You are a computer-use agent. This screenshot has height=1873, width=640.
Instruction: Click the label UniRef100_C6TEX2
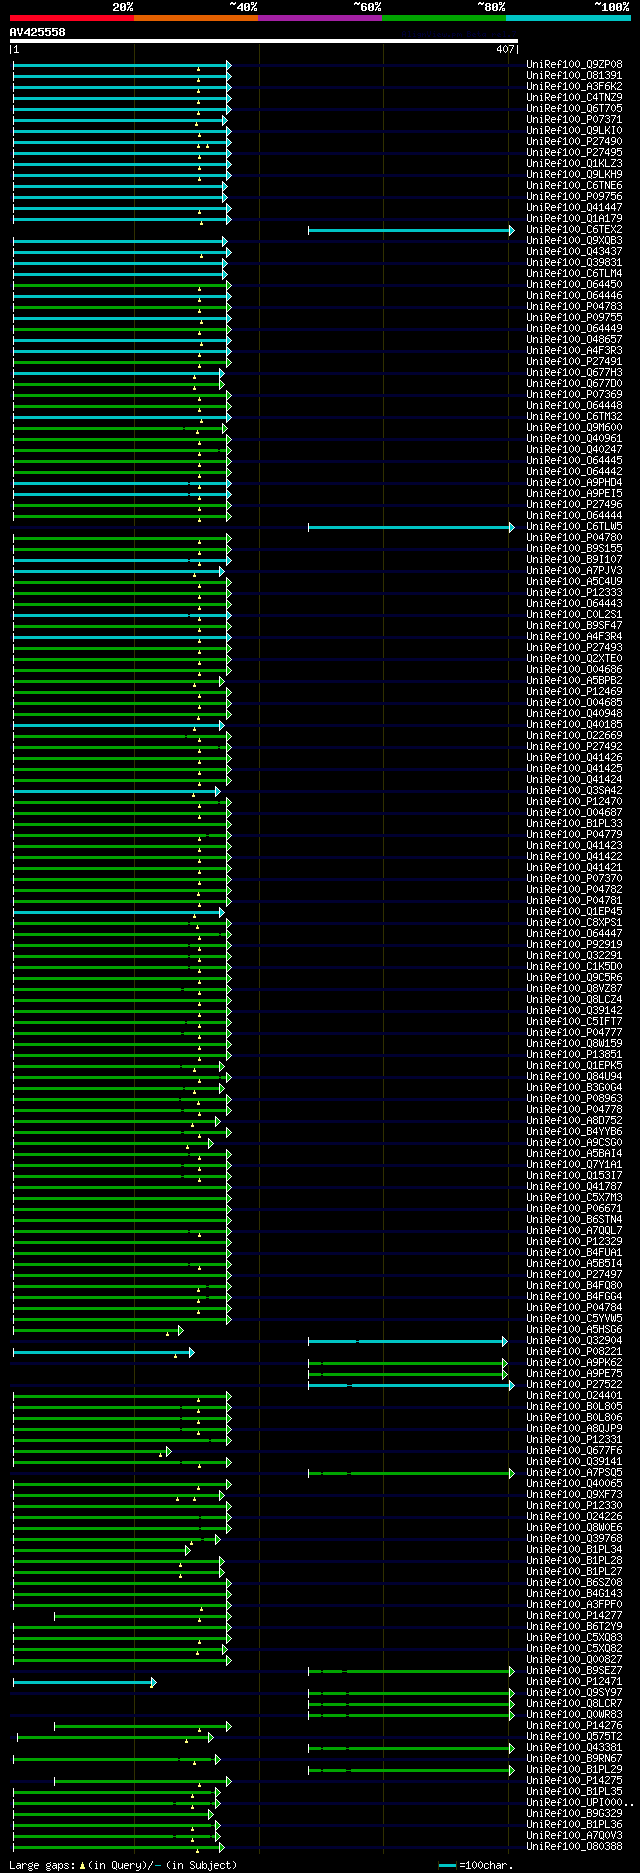coord(574,230)
